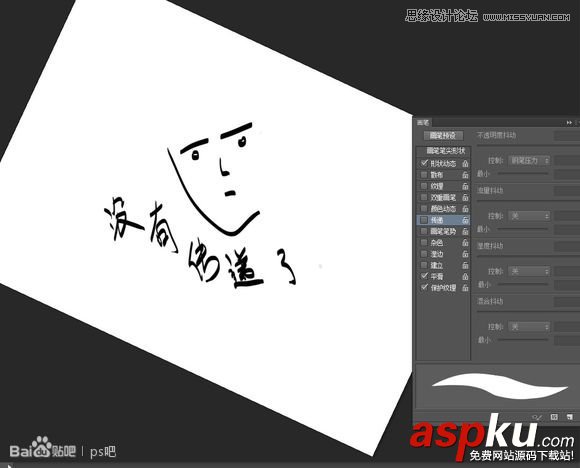
Task: Click the 最小 slider below 钢笔压力 control
Action: coord(523,173)
